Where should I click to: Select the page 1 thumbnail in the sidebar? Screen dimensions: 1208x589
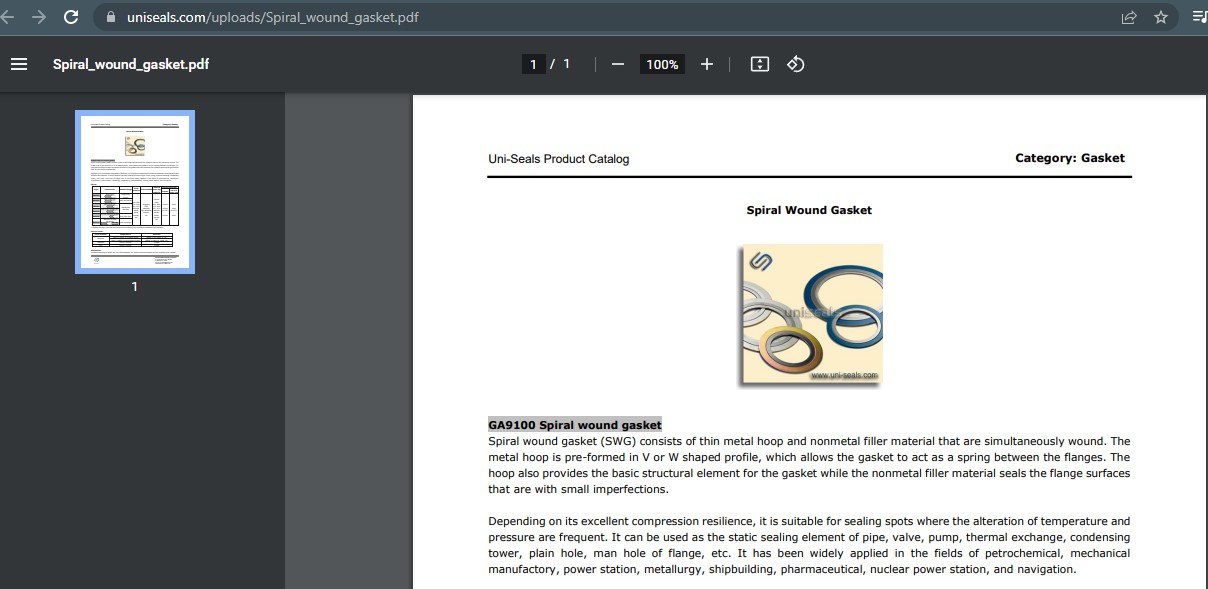point(135,192)
